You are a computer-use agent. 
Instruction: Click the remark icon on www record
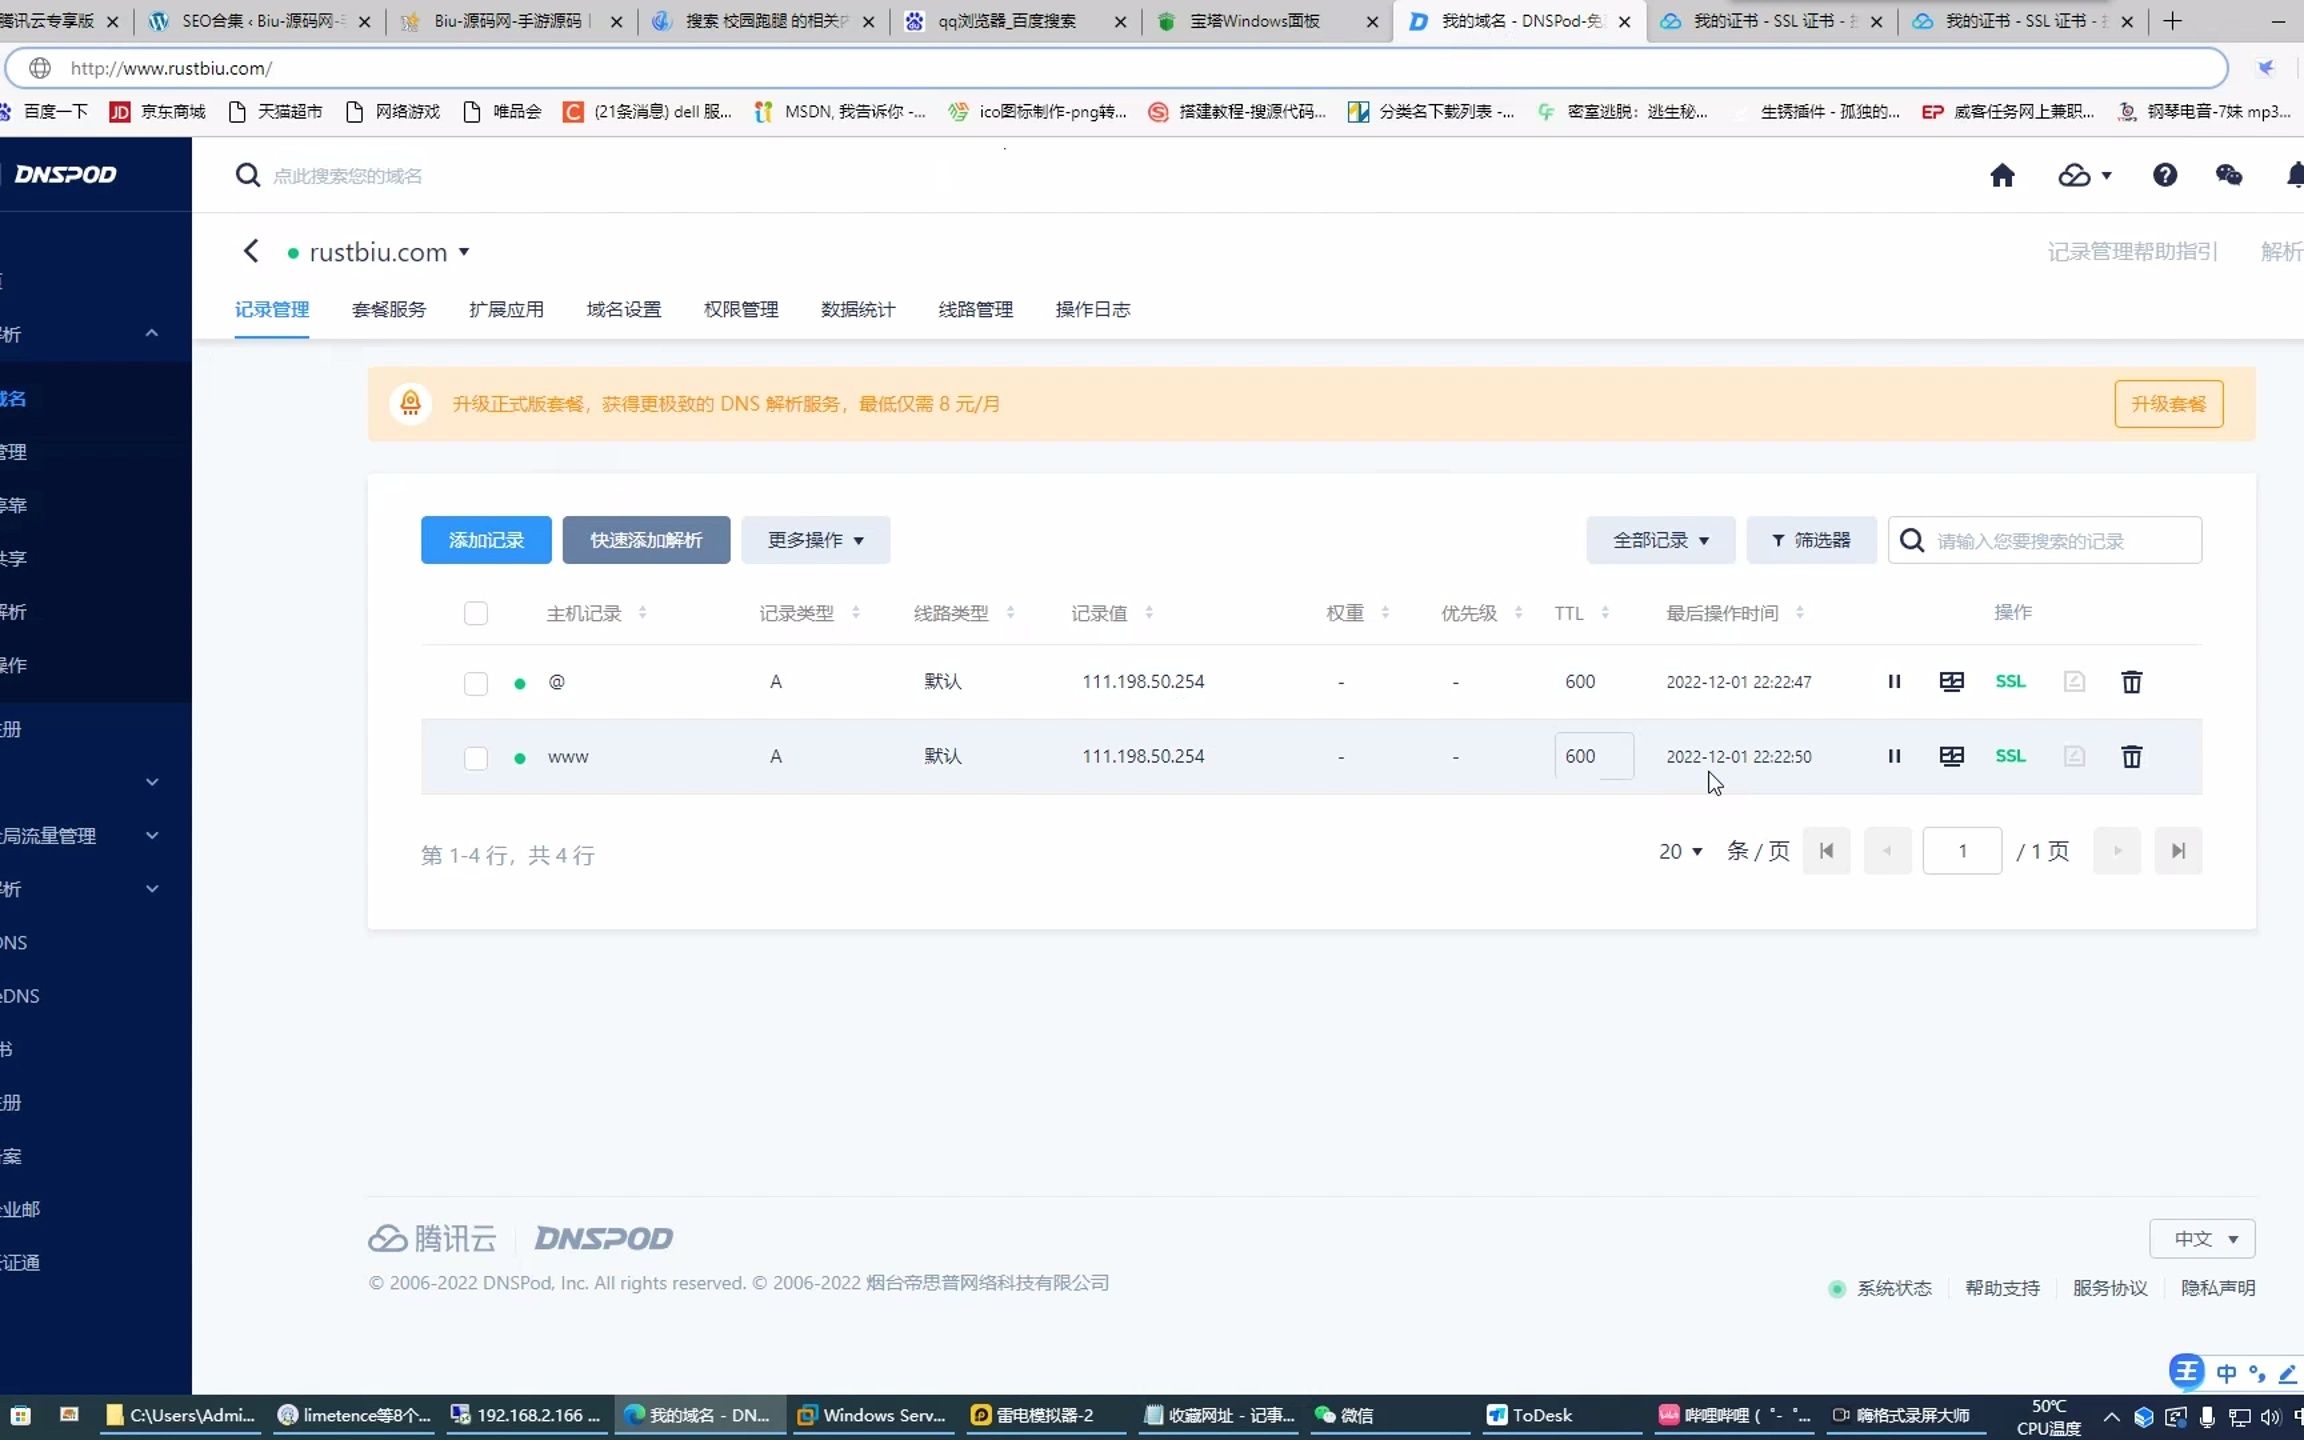[x=2074, y=757]
